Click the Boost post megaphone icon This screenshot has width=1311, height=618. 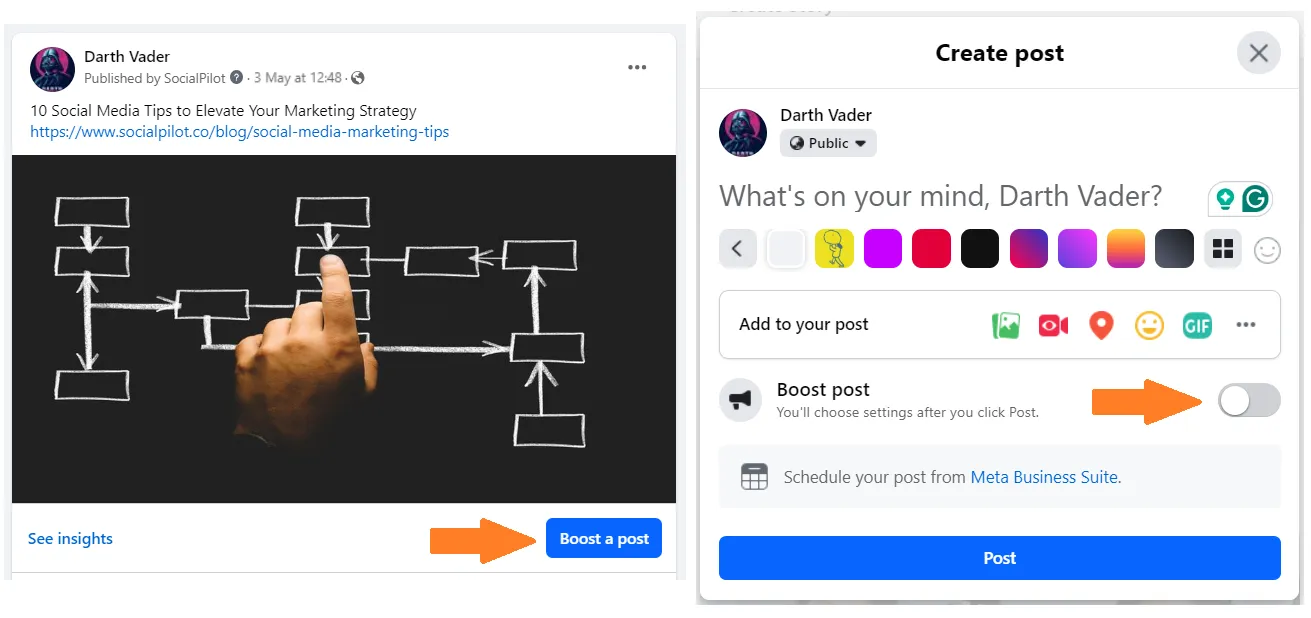pyautogui.click(x=742, y=400)
